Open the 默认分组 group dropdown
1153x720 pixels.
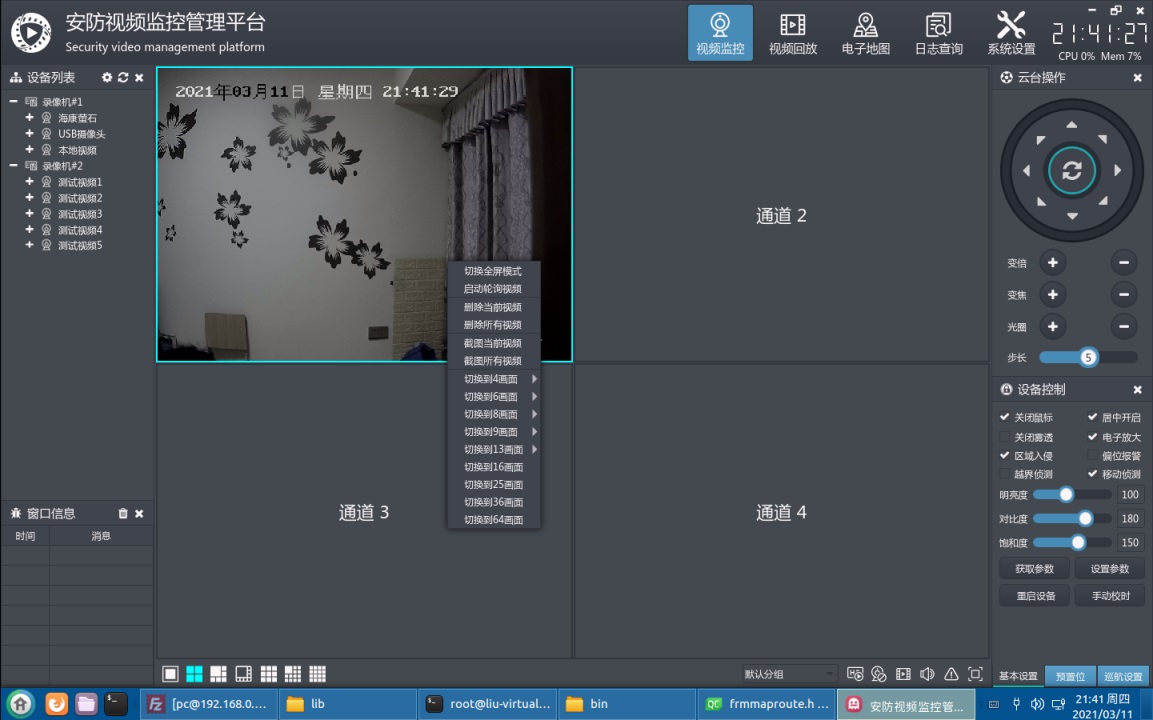click(x=788, y=674)
